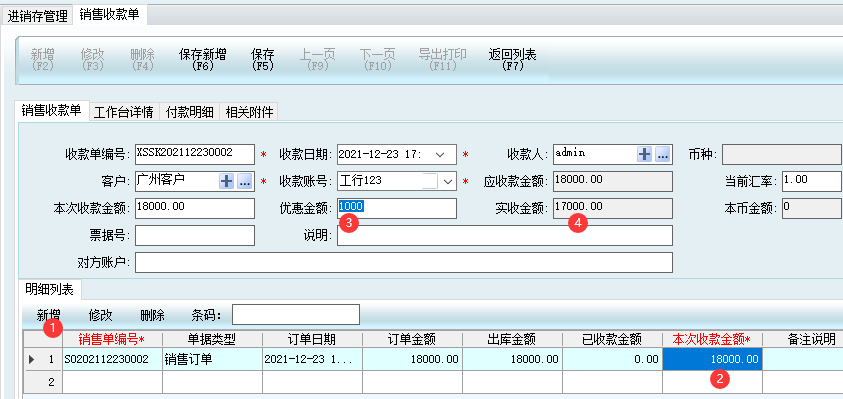Switch to 进销存管理 top tab

coord(37,16)
